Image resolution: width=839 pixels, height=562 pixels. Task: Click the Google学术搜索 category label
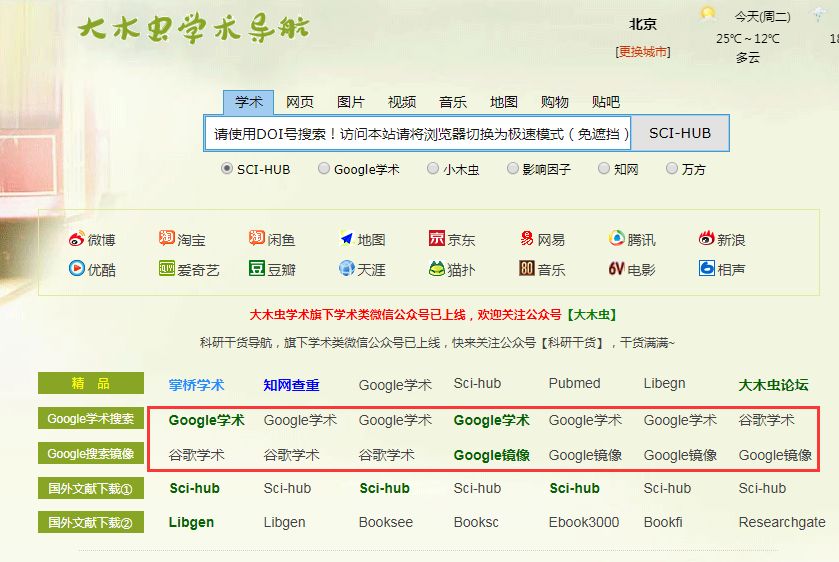point(91,419)
